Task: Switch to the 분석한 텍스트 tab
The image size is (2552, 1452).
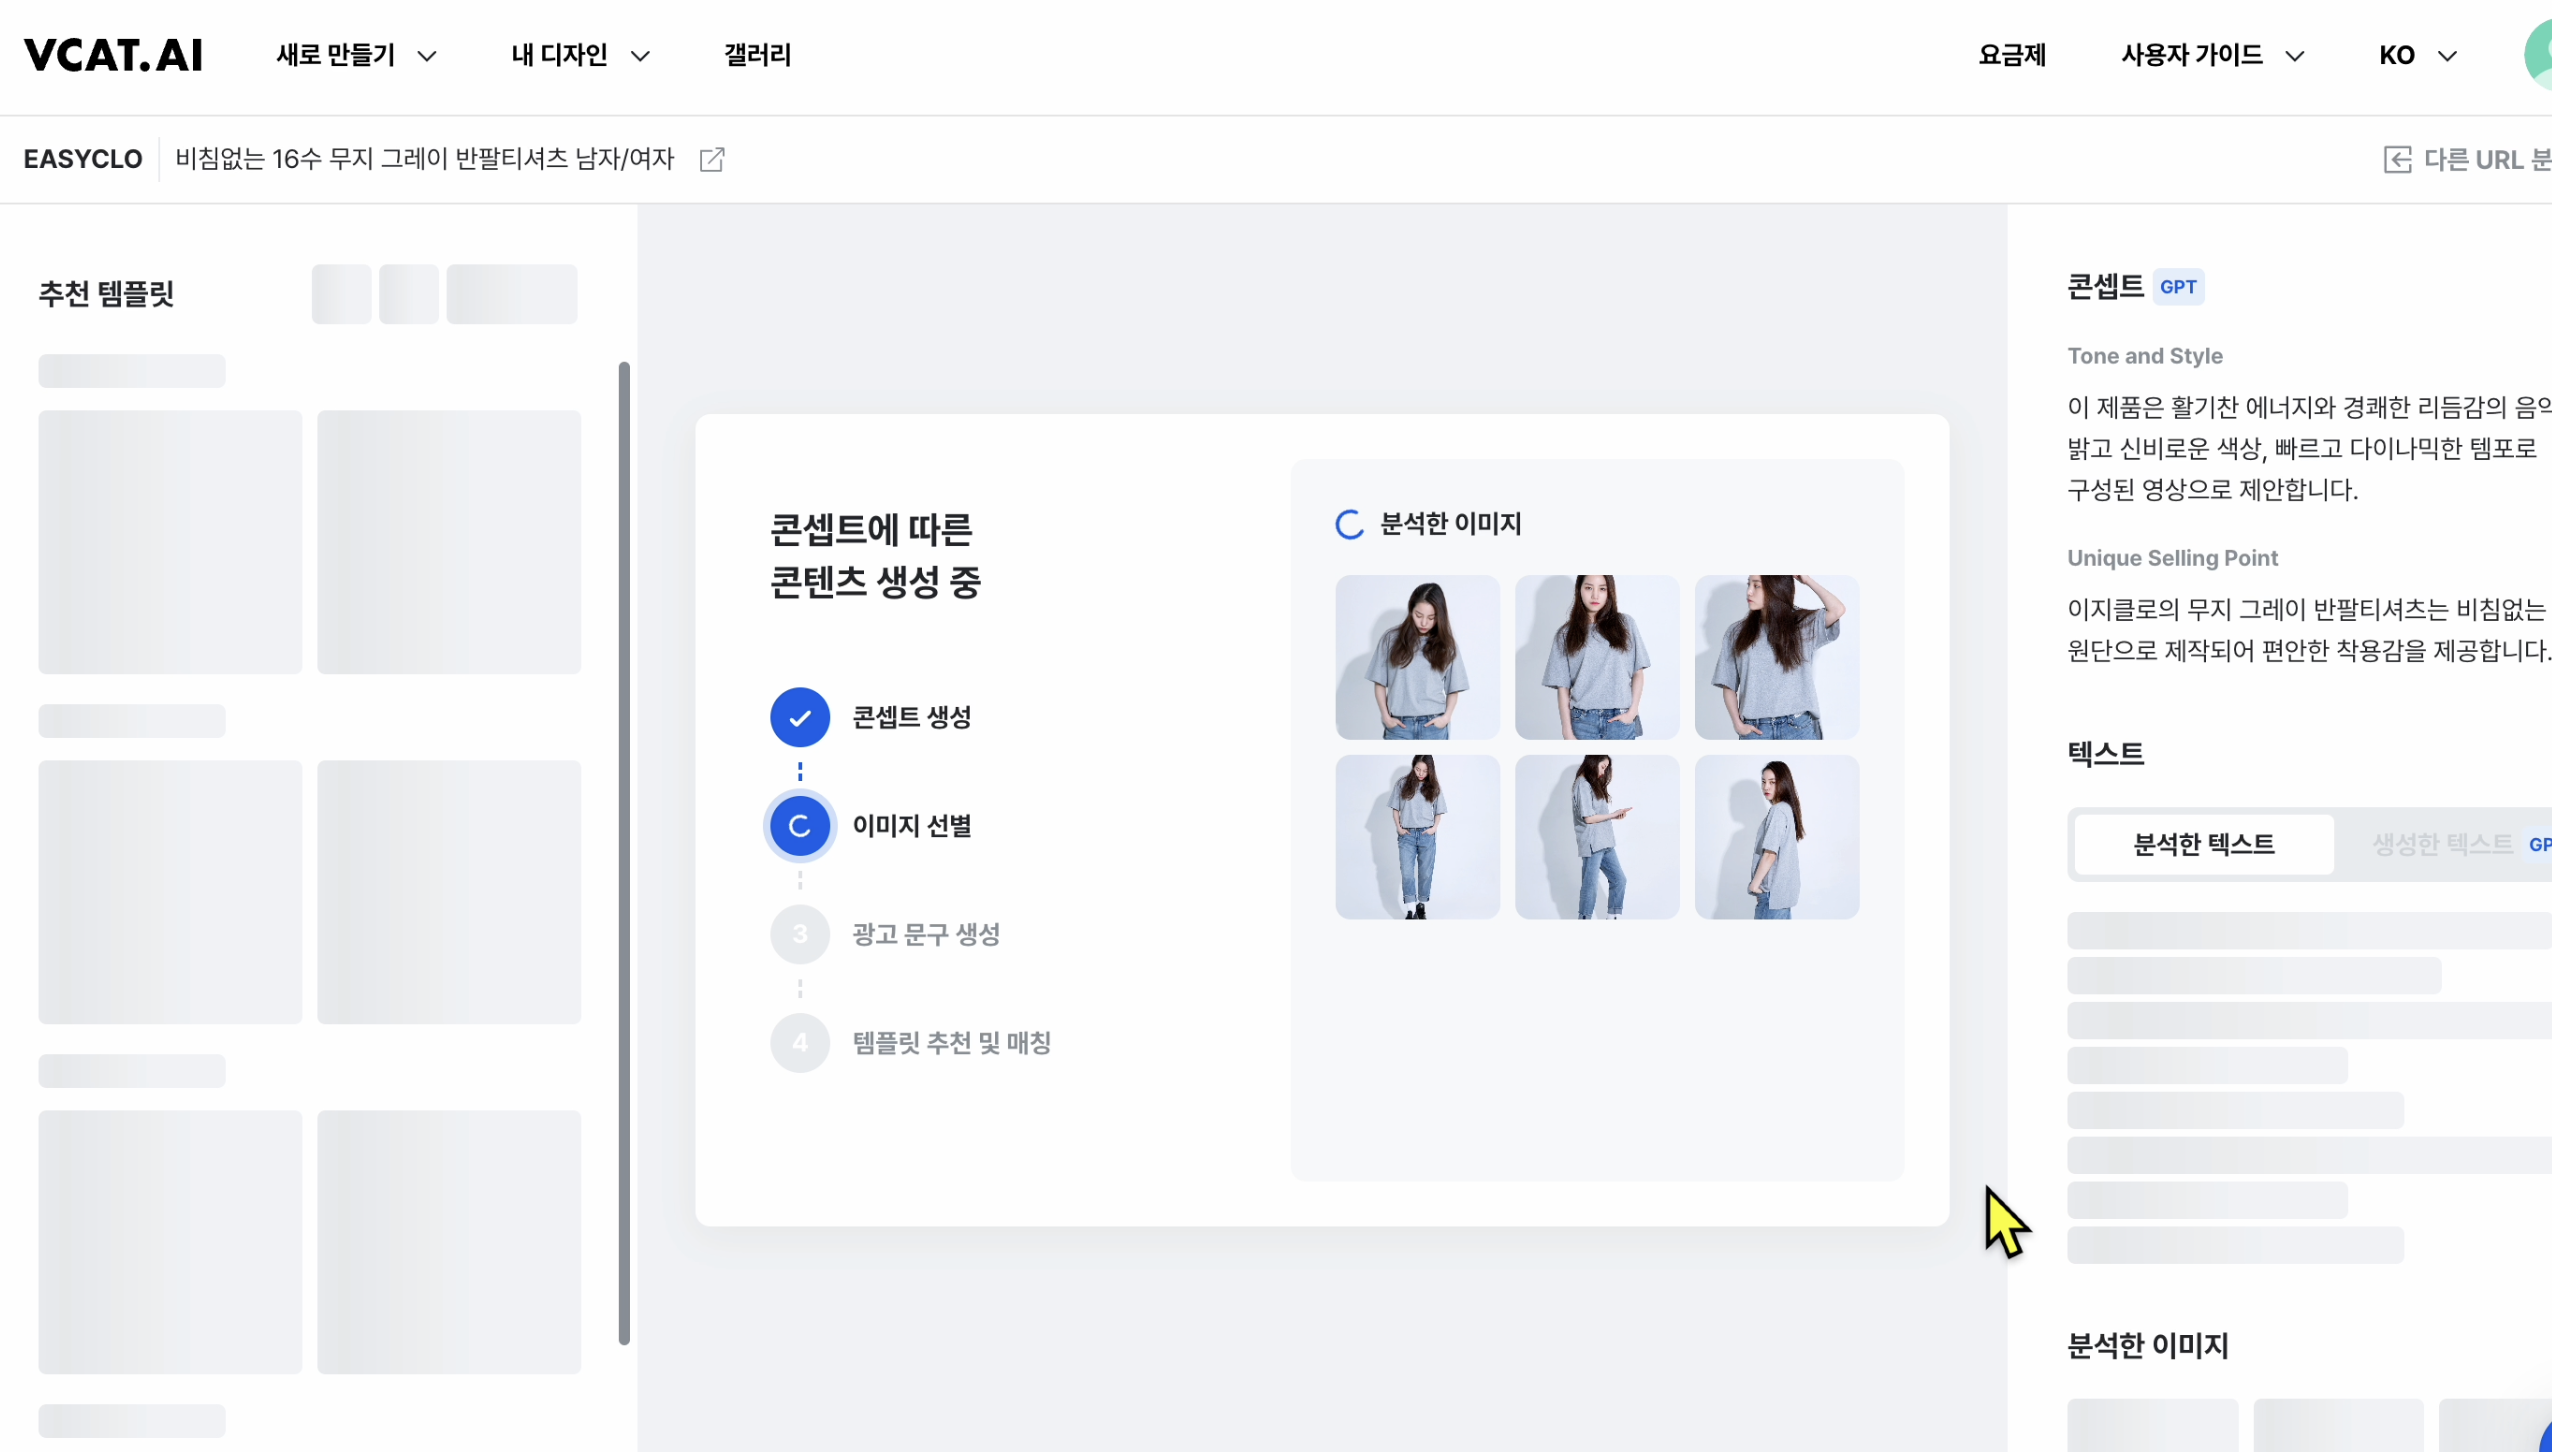Action: pyautogui.click(x=2204, y=844)
